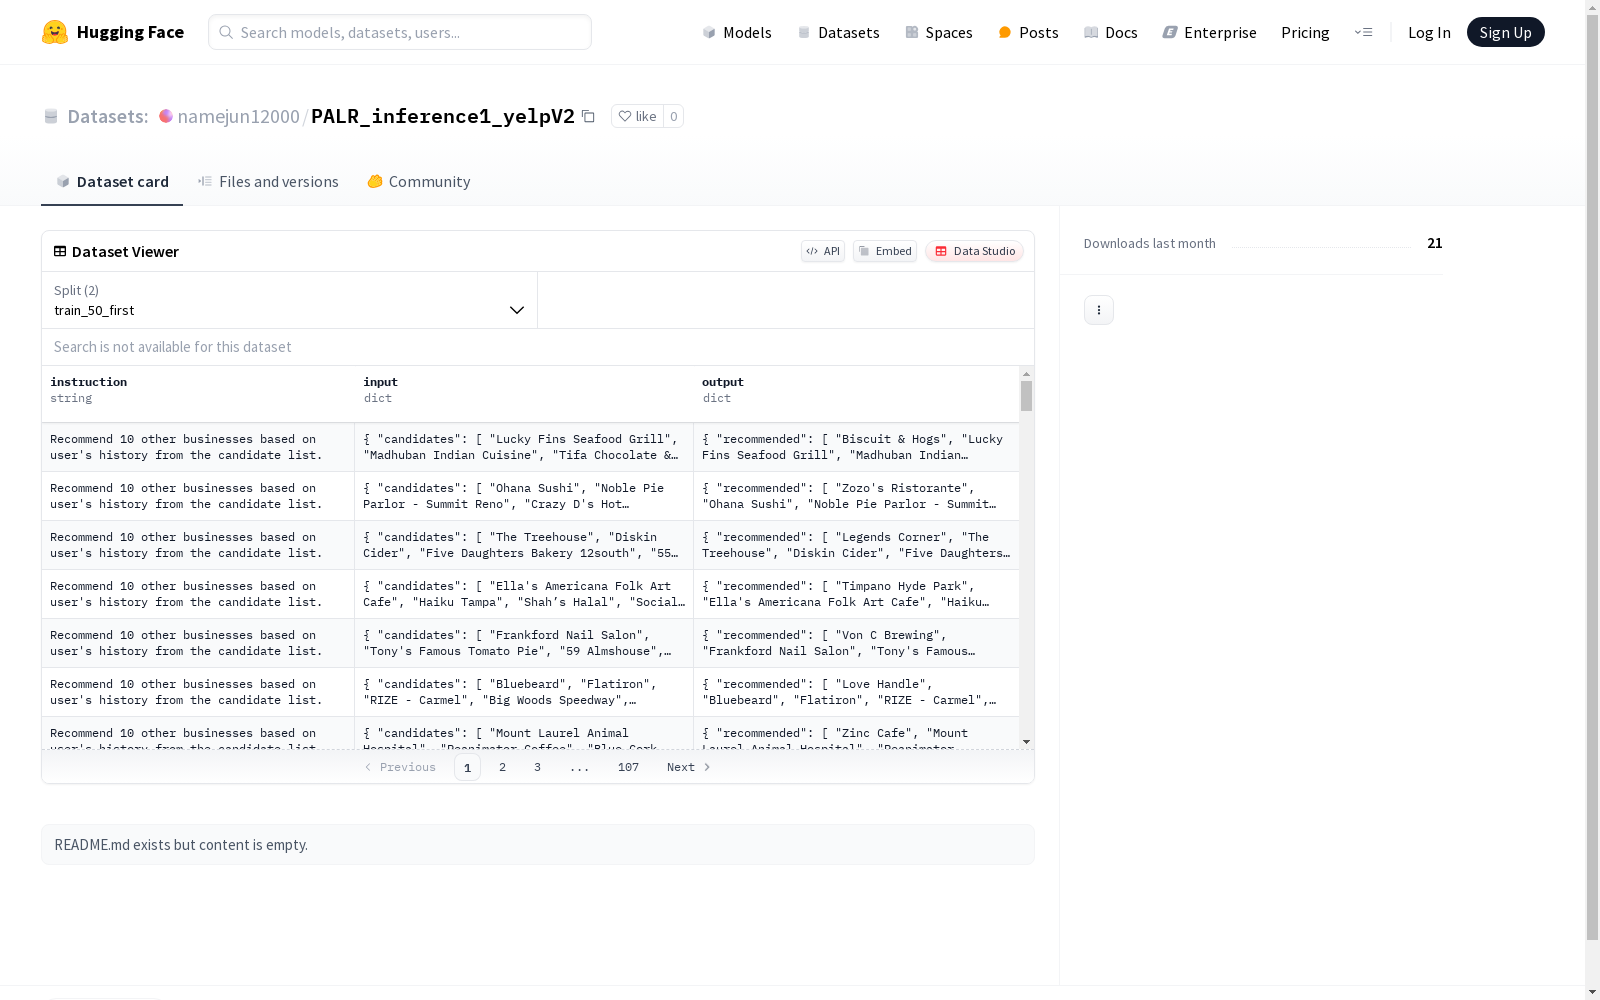Focus the search models, datasets, users field
Screen dimensions: 1600x1000
(x=400, y=32)
